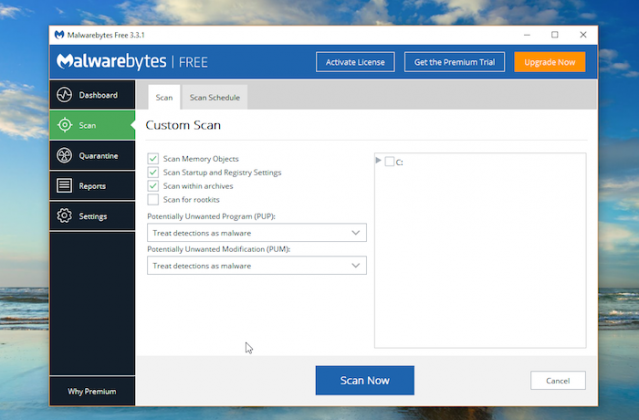Click the Scan target icon in sidebar
The height and width of the screenshot is (420, 639).
[64, 125]
